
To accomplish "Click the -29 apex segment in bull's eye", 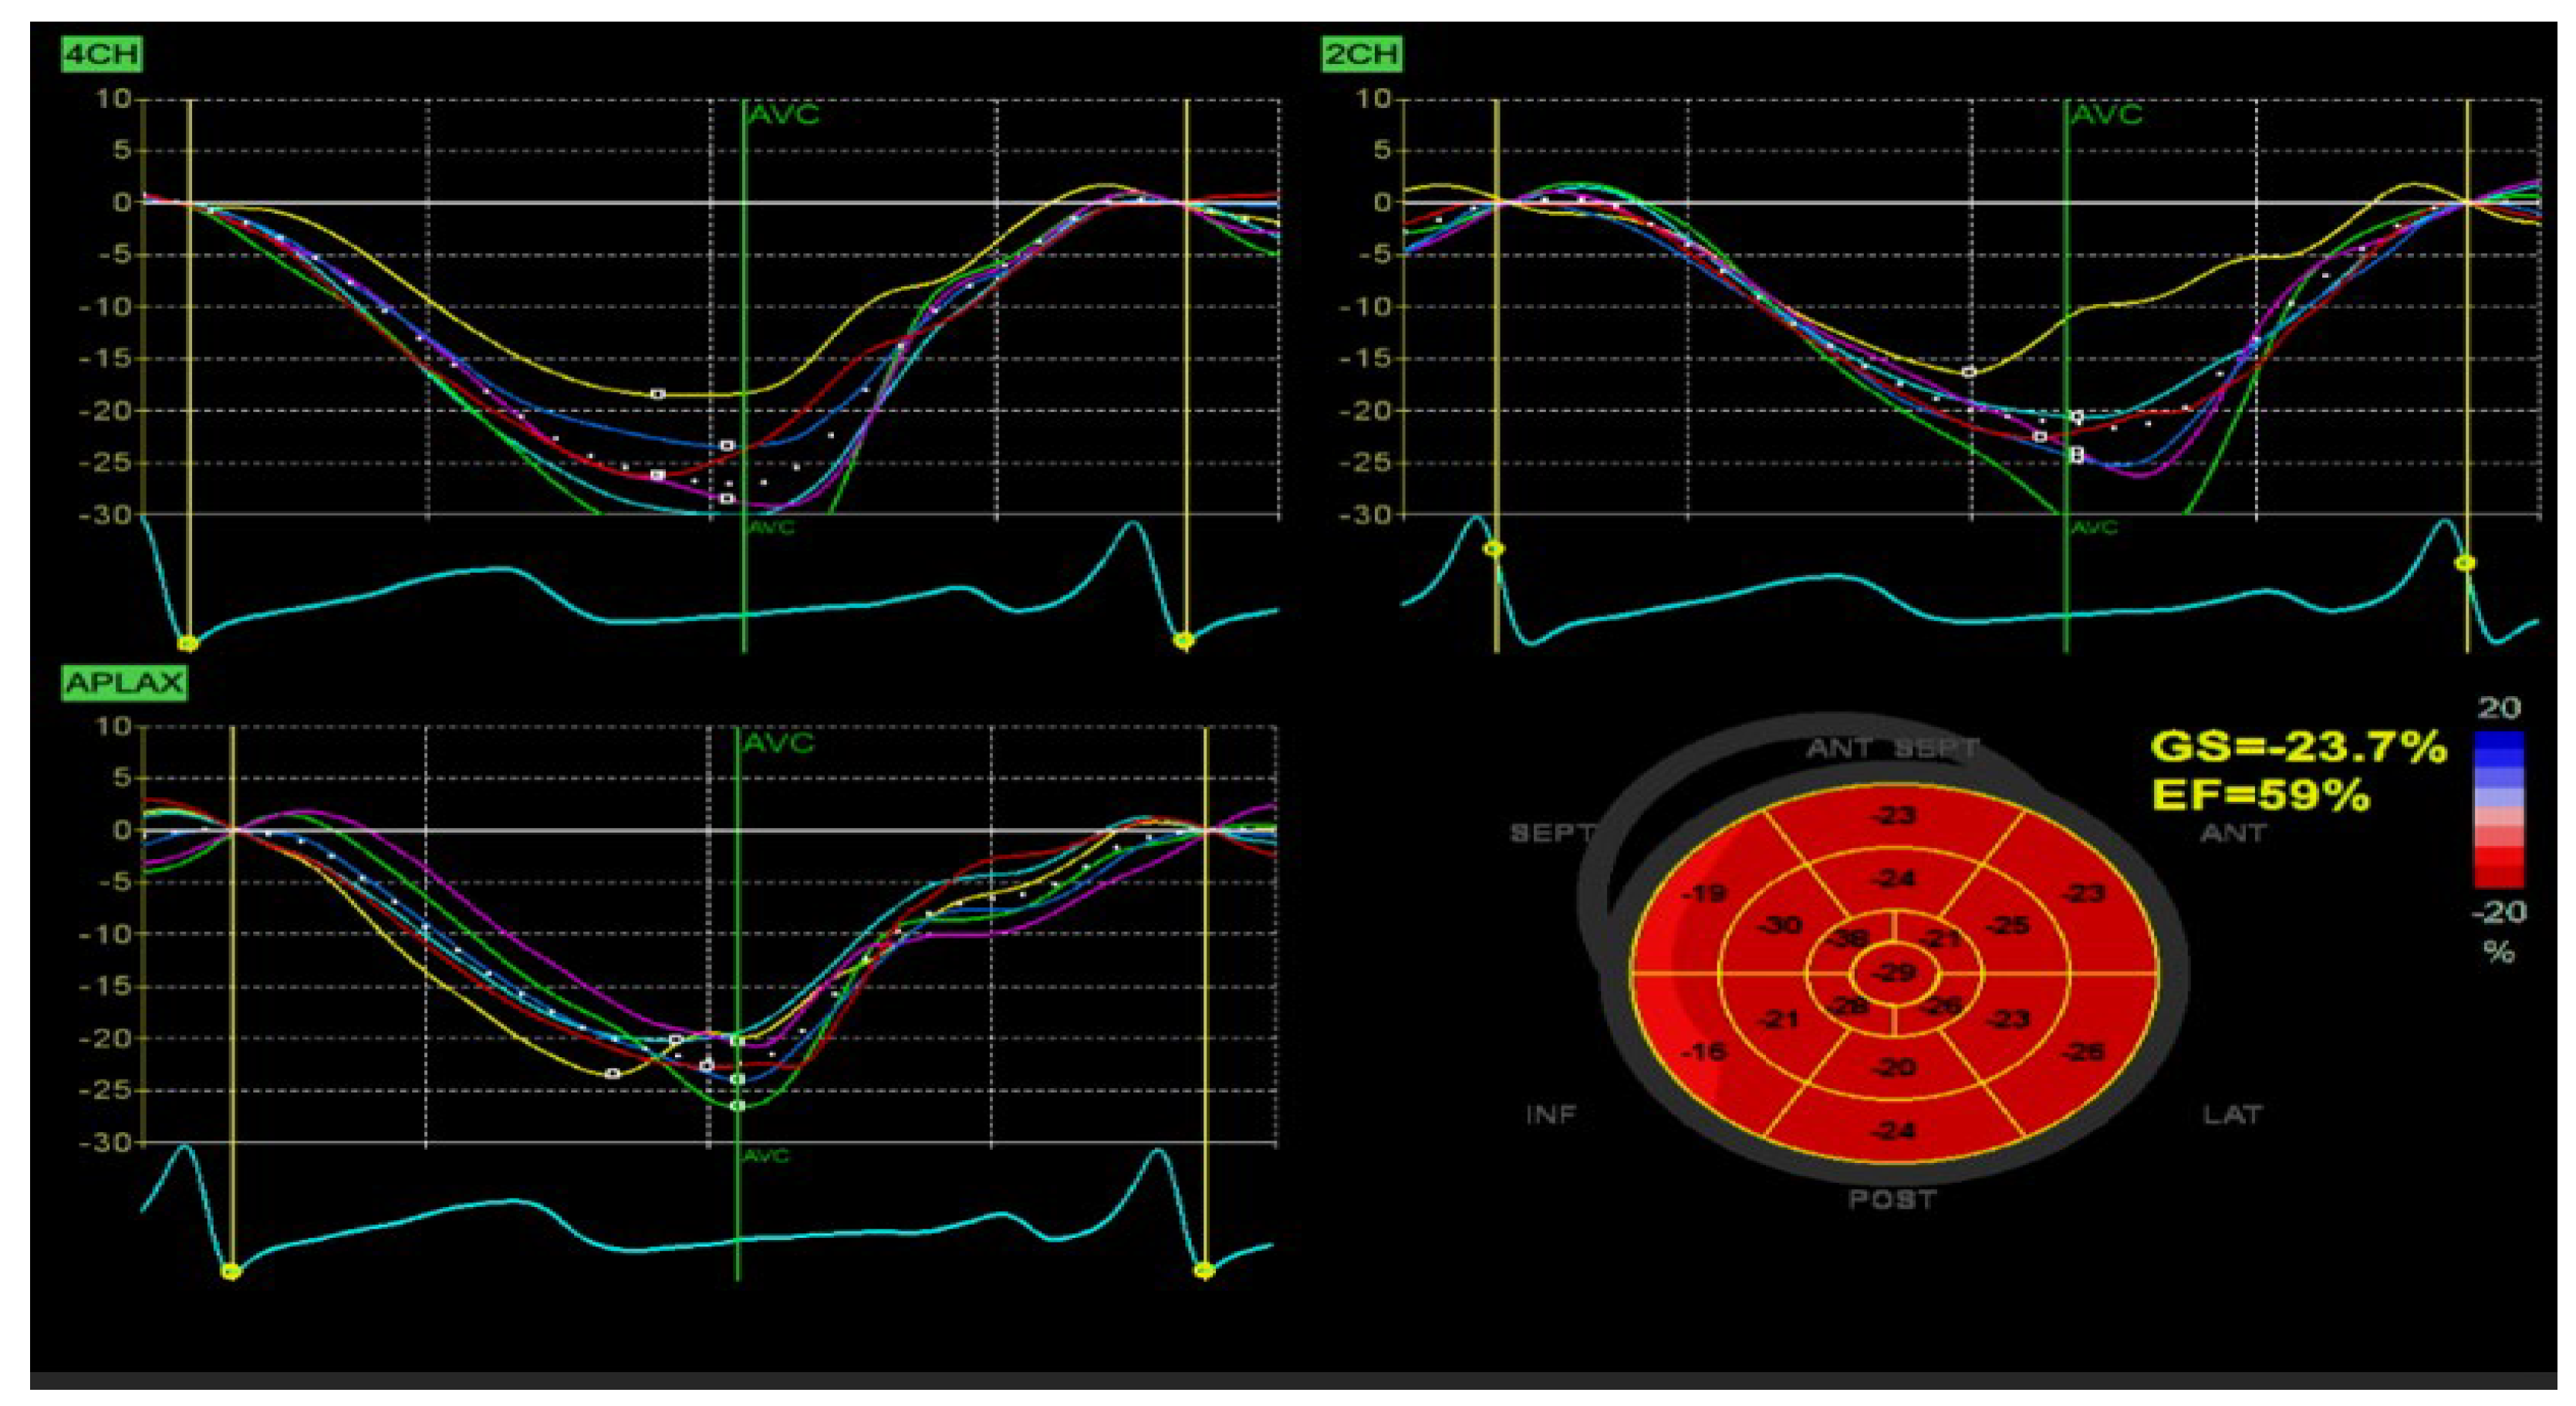I will point(1894,973).
